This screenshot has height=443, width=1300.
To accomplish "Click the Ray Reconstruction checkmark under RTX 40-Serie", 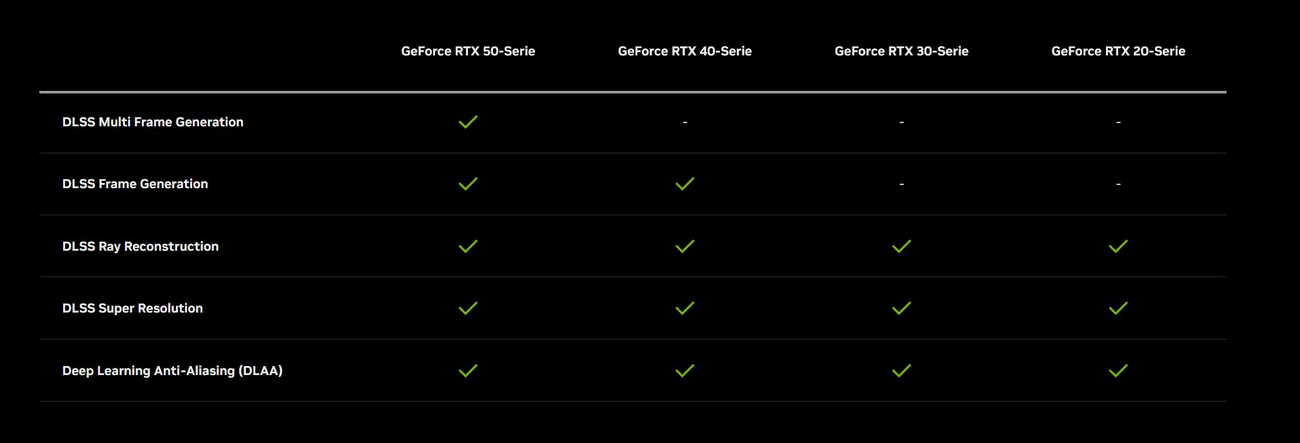I will [685, 246].
